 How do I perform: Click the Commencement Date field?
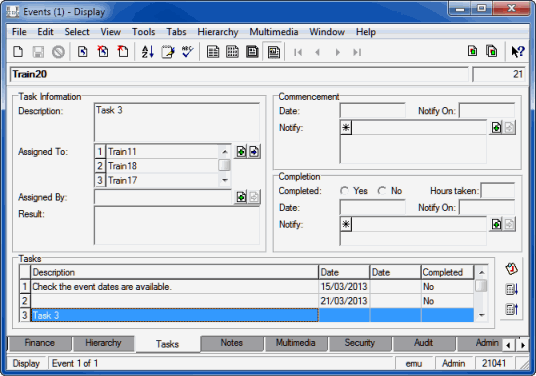pyautogui.click(x=373, y=111)
